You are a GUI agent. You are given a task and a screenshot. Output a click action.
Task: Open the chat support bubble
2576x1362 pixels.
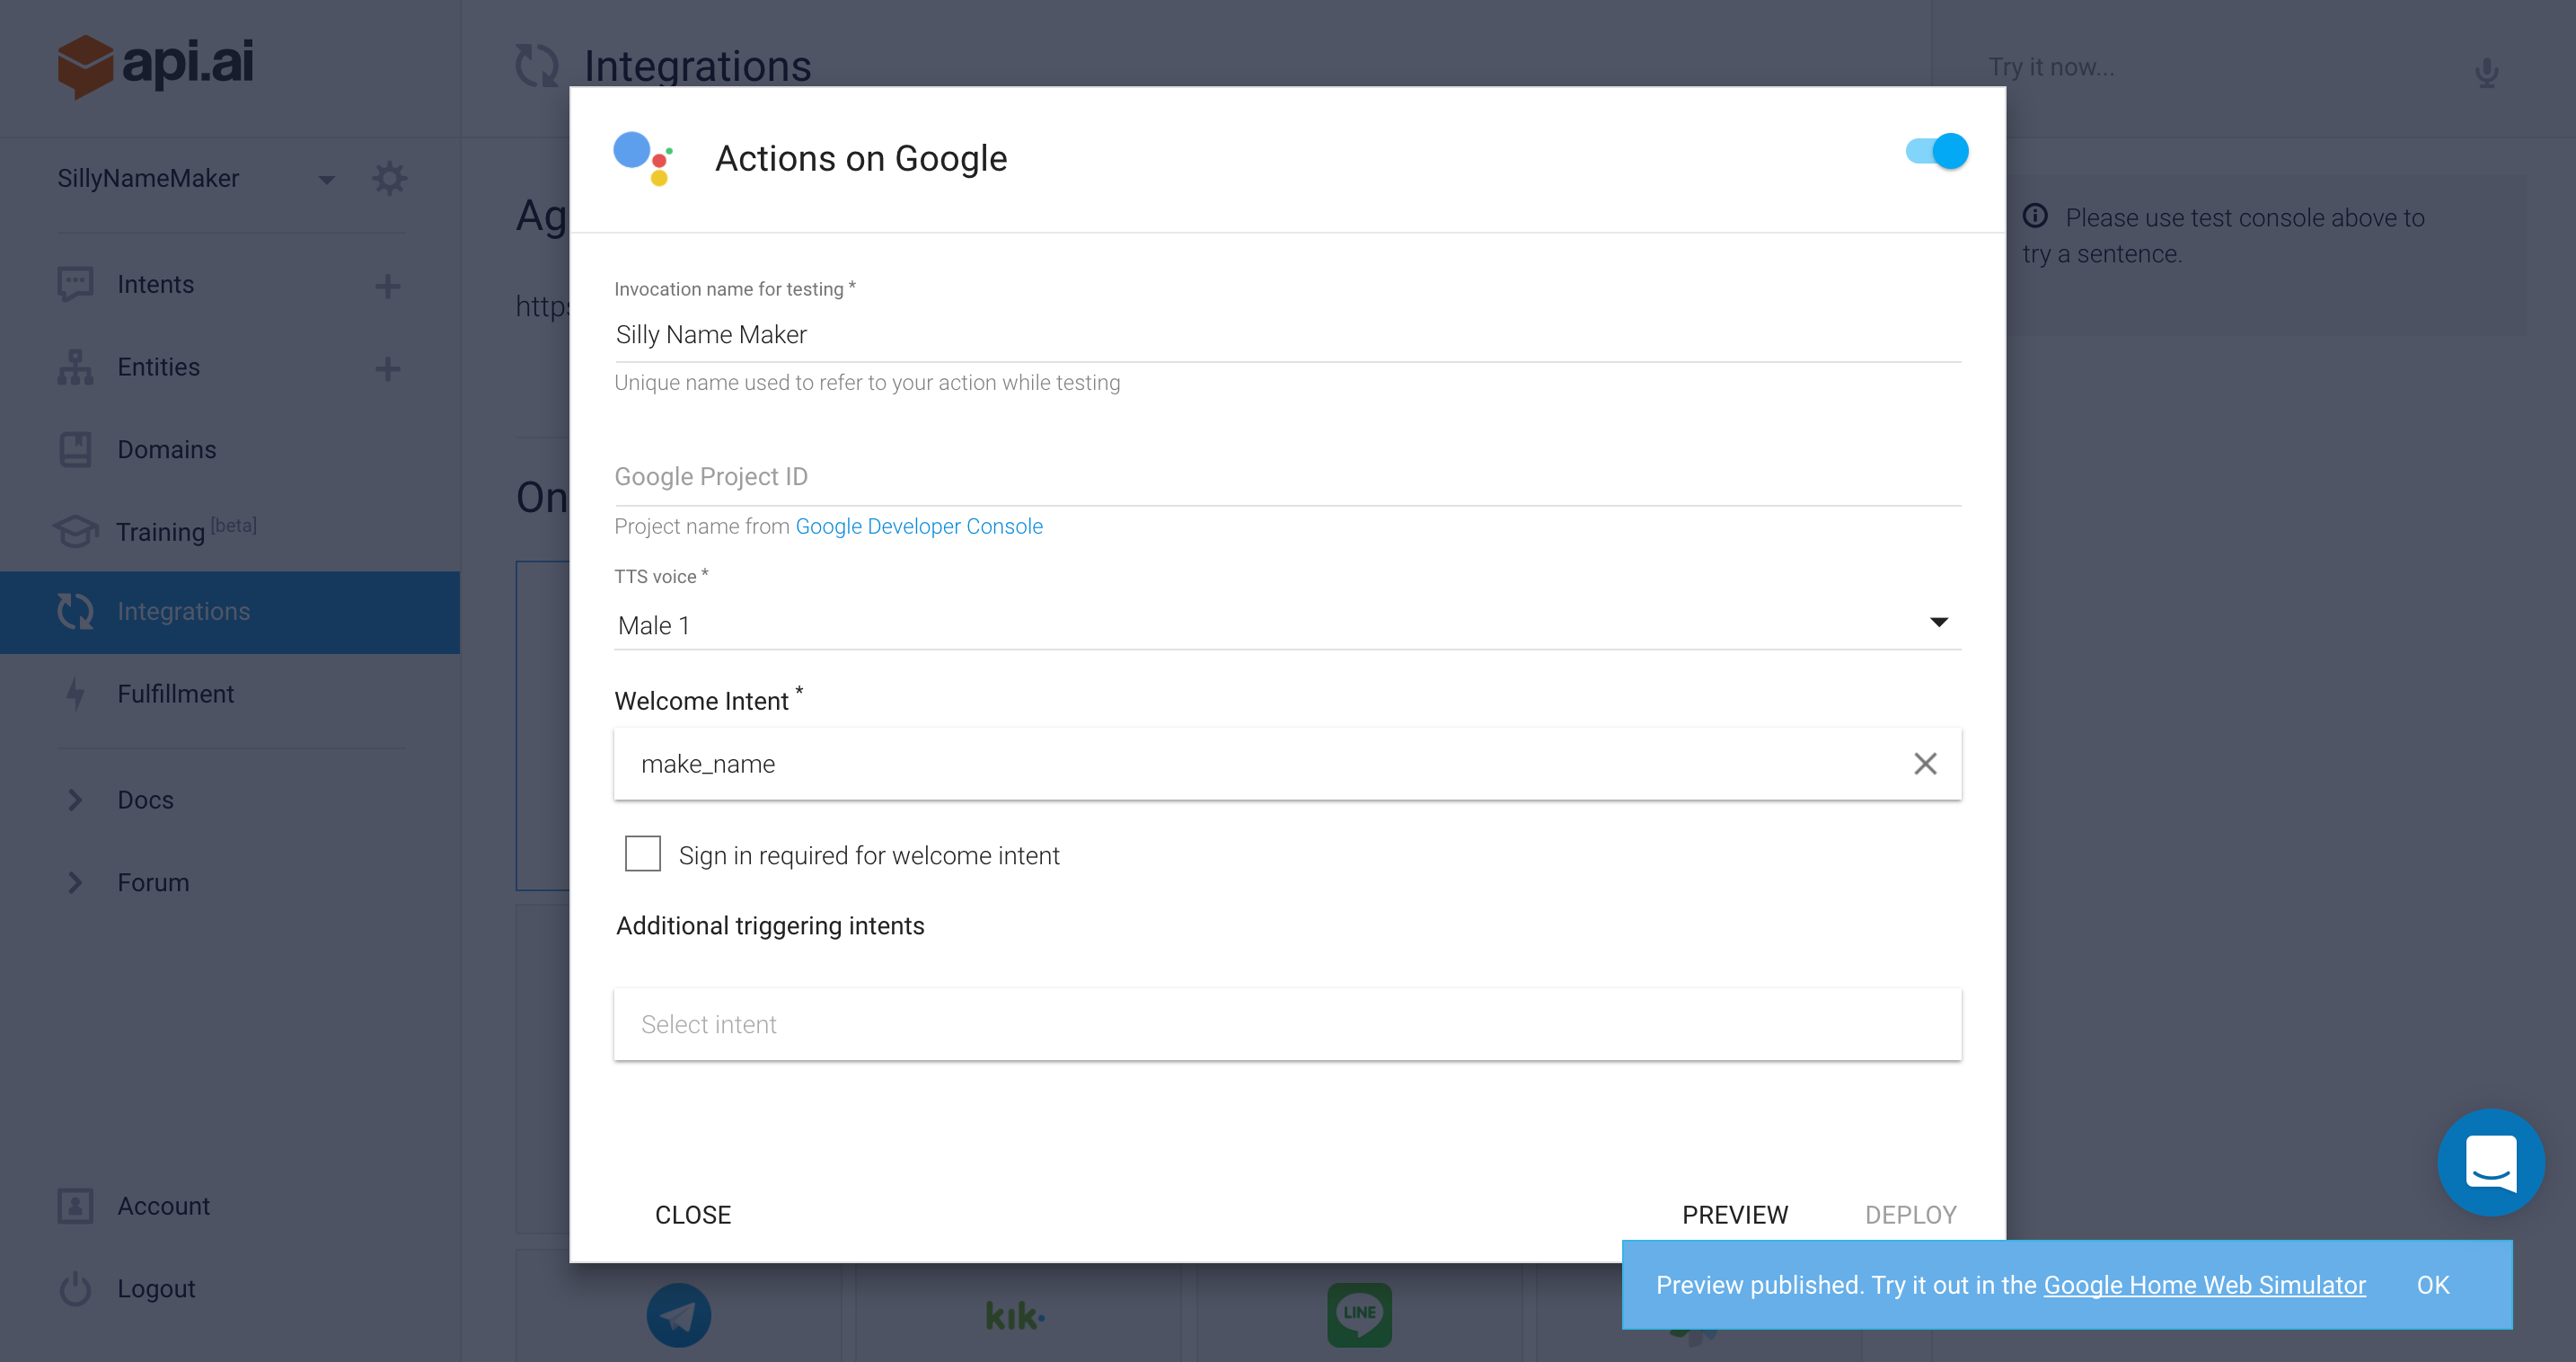tap(2490, 1162)
